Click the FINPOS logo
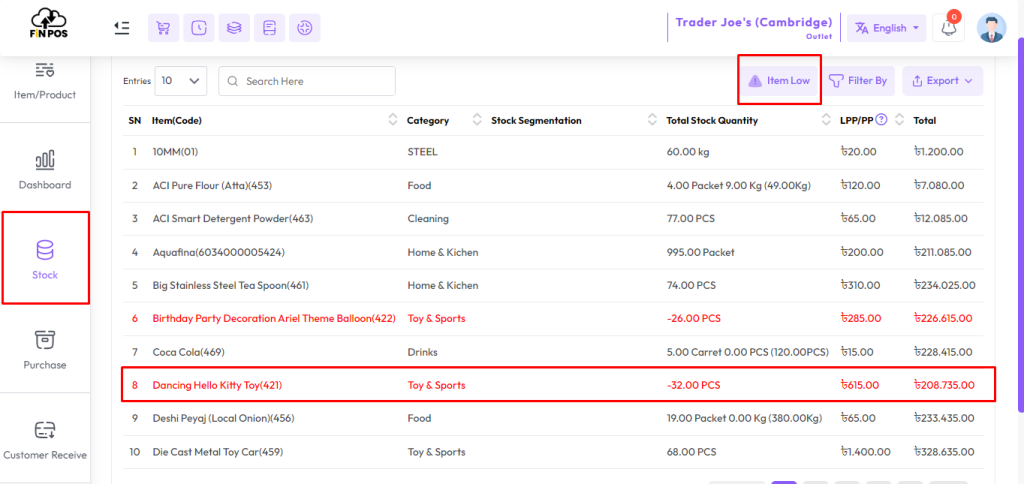The image size is (1024, 484). [x=49, y=23]
